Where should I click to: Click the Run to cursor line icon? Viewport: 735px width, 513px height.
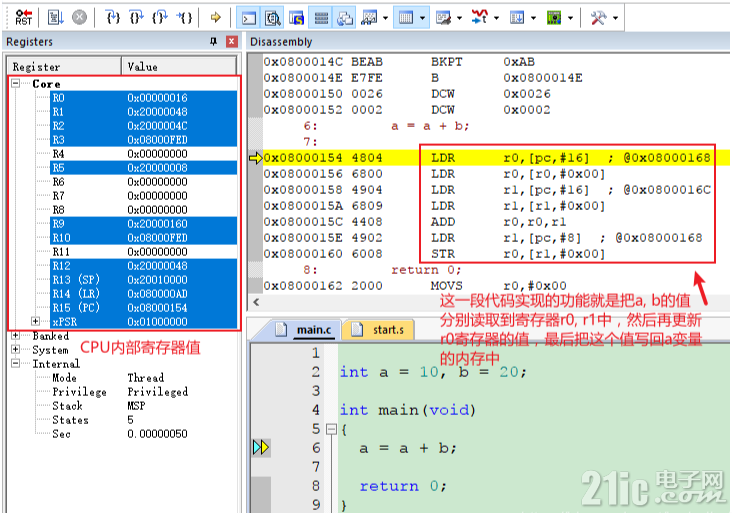point(184,18)
